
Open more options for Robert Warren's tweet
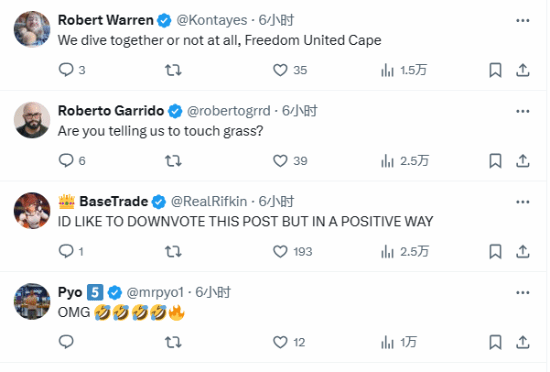[x=523, y=20]
